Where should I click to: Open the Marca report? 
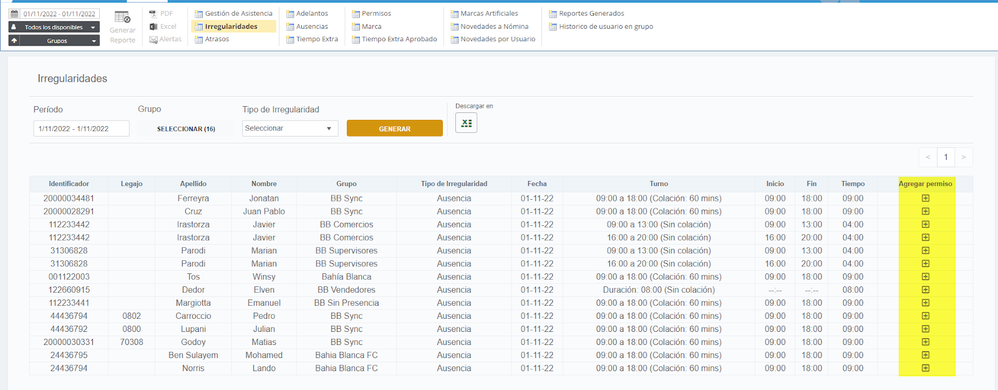click(x=367, y=26)
